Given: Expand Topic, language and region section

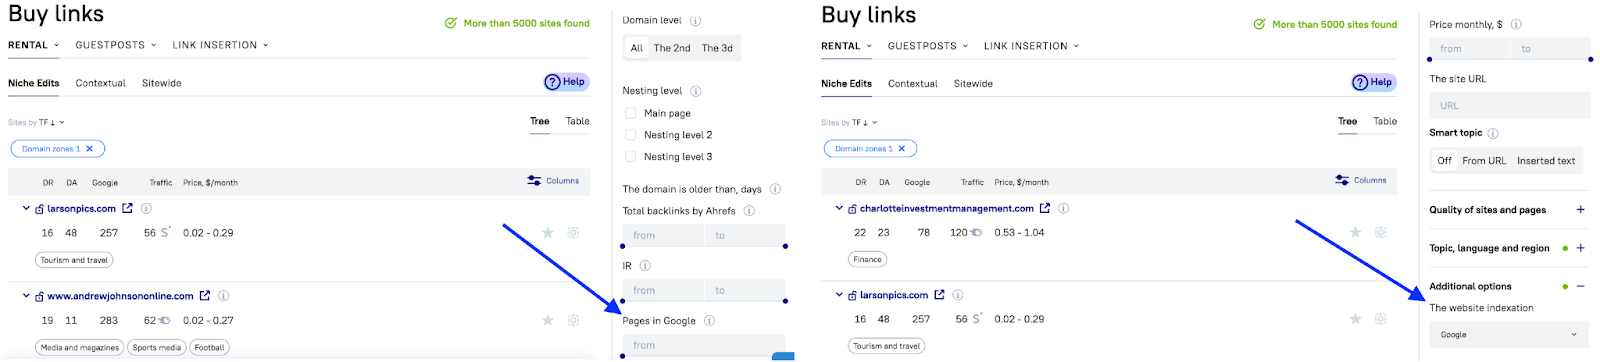Looking at the screenshot, I should (x=1581, y=248).
